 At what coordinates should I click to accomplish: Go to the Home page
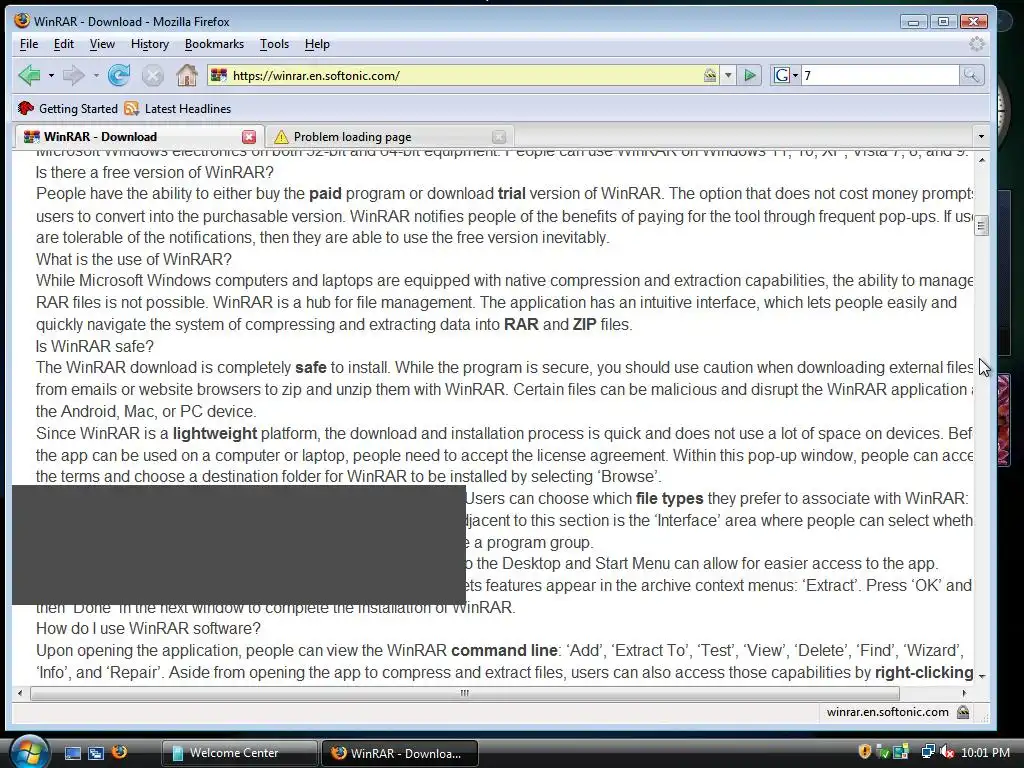pyautogui.click(x=187, y=76)
